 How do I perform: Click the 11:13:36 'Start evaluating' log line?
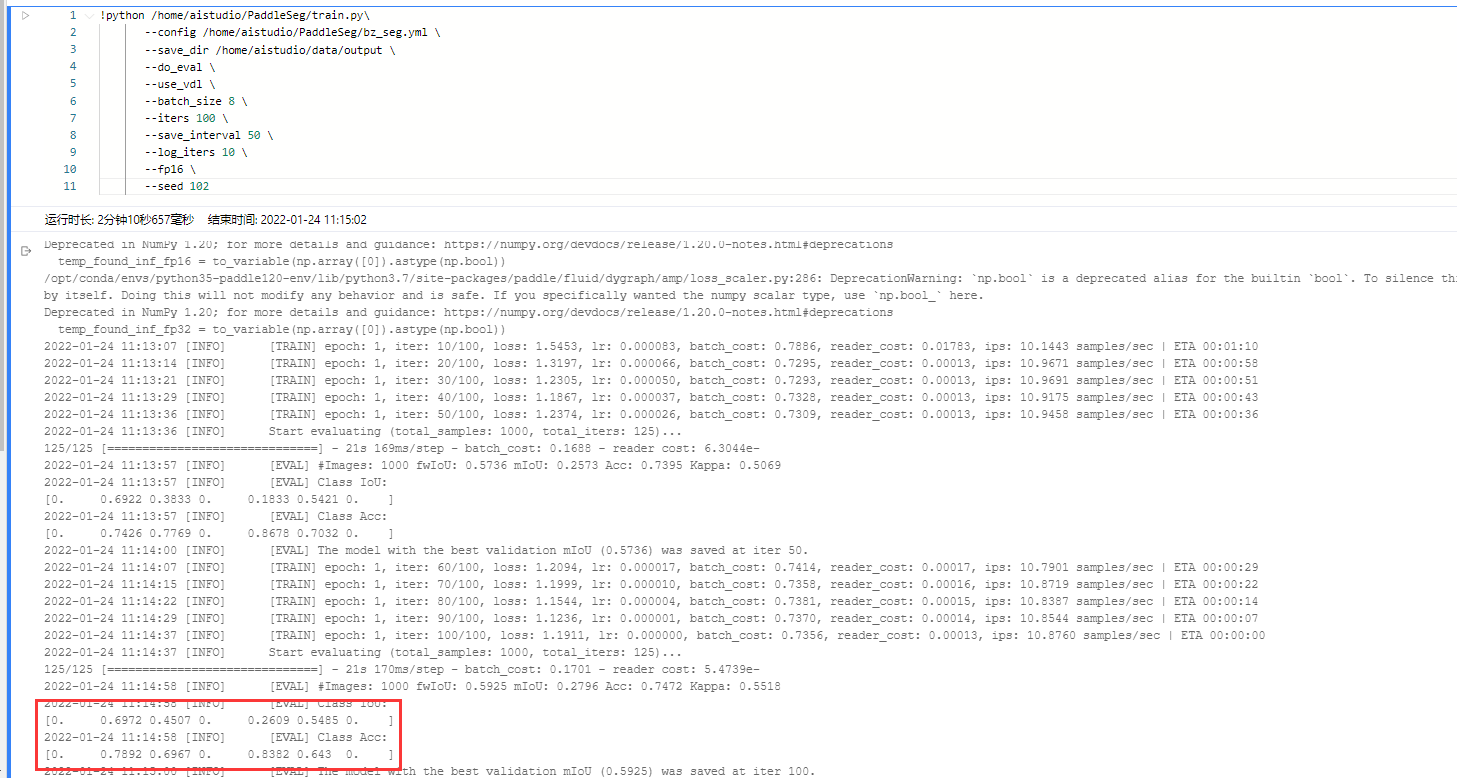(x=363, y=431)
